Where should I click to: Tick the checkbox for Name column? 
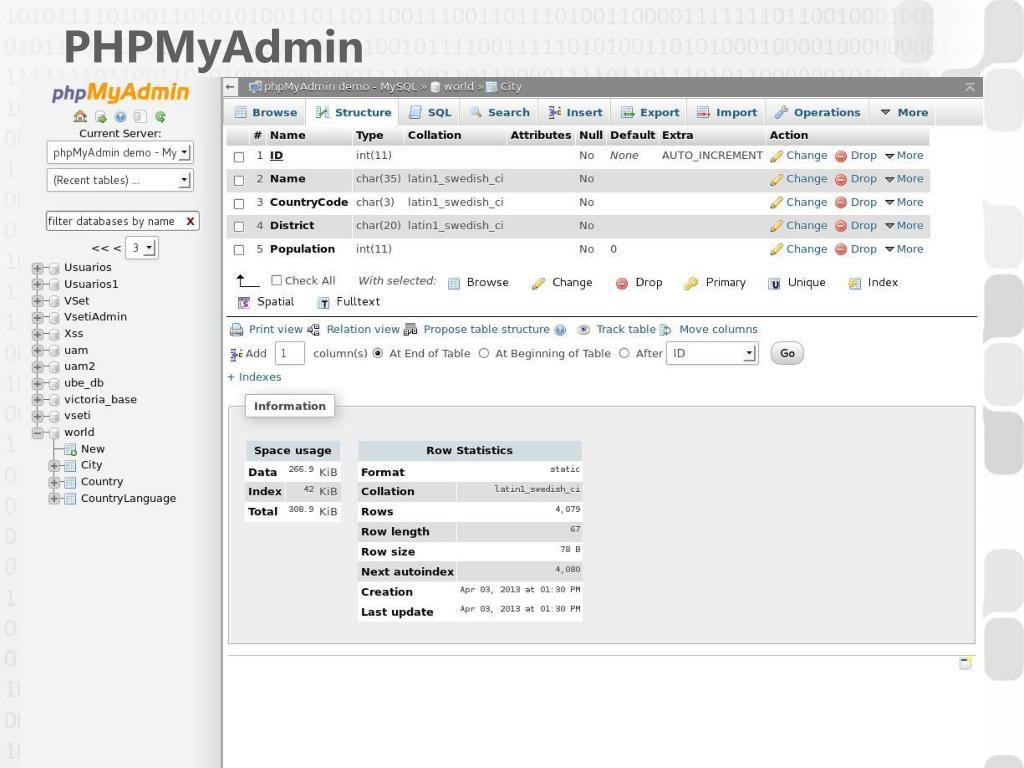(239, 180)
